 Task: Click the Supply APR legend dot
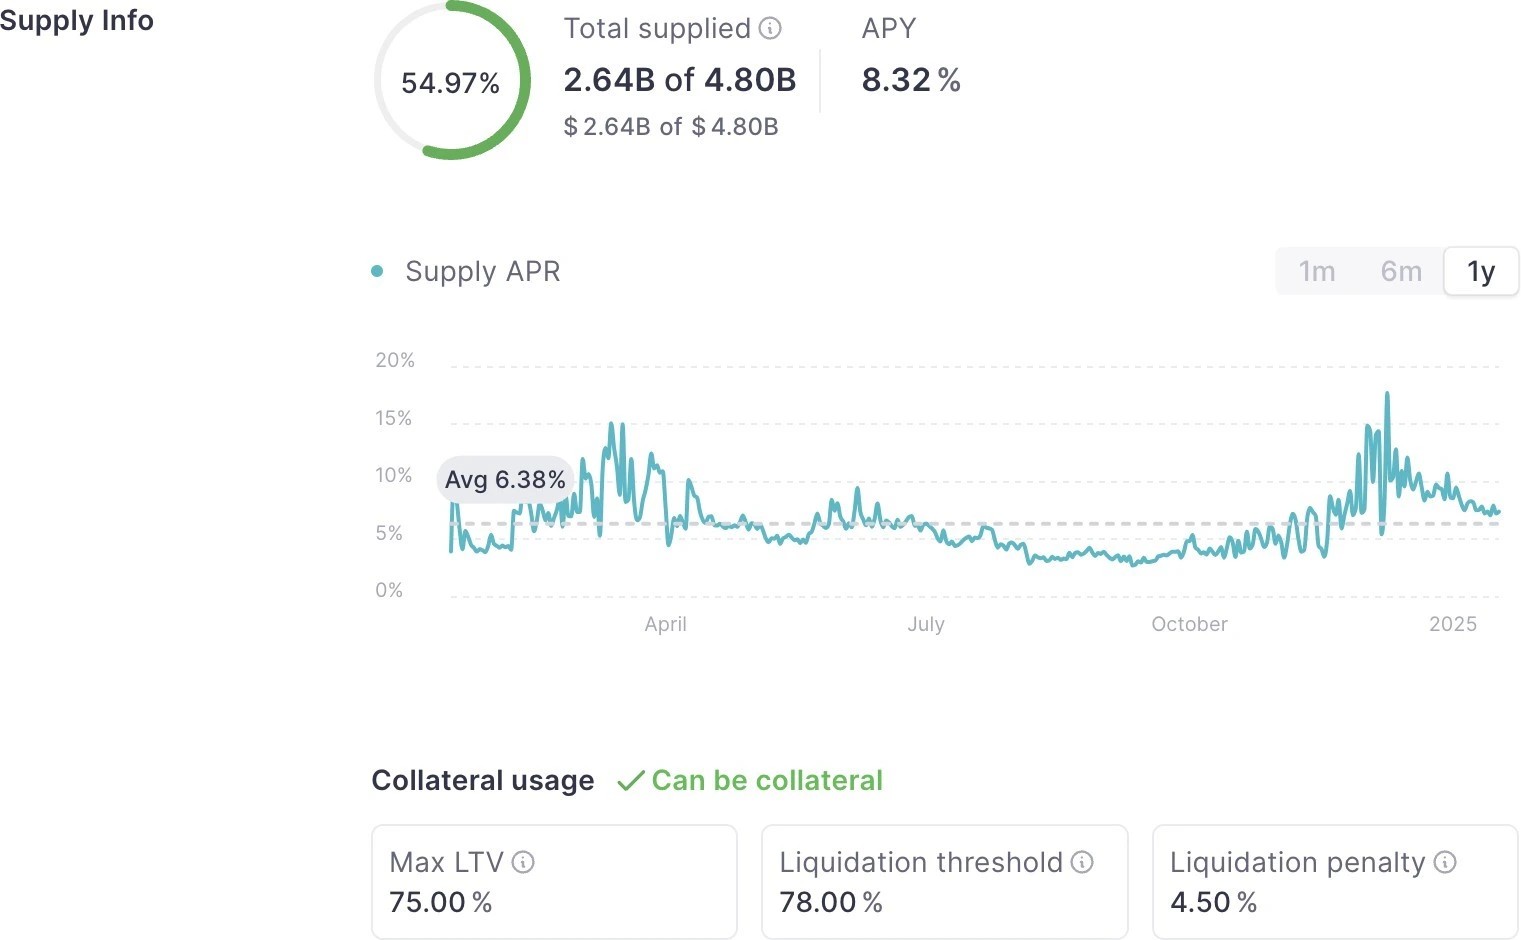pos(377,271)
